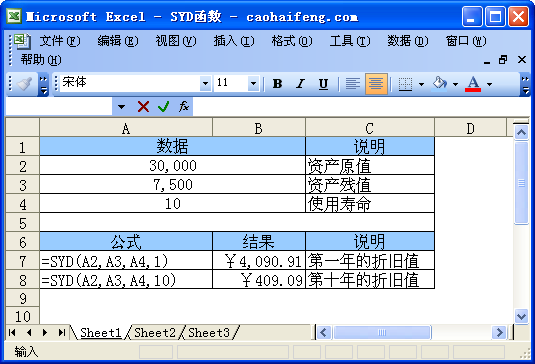Apply borders with the borders icon
Screen dimensions: 535x364
405,84
